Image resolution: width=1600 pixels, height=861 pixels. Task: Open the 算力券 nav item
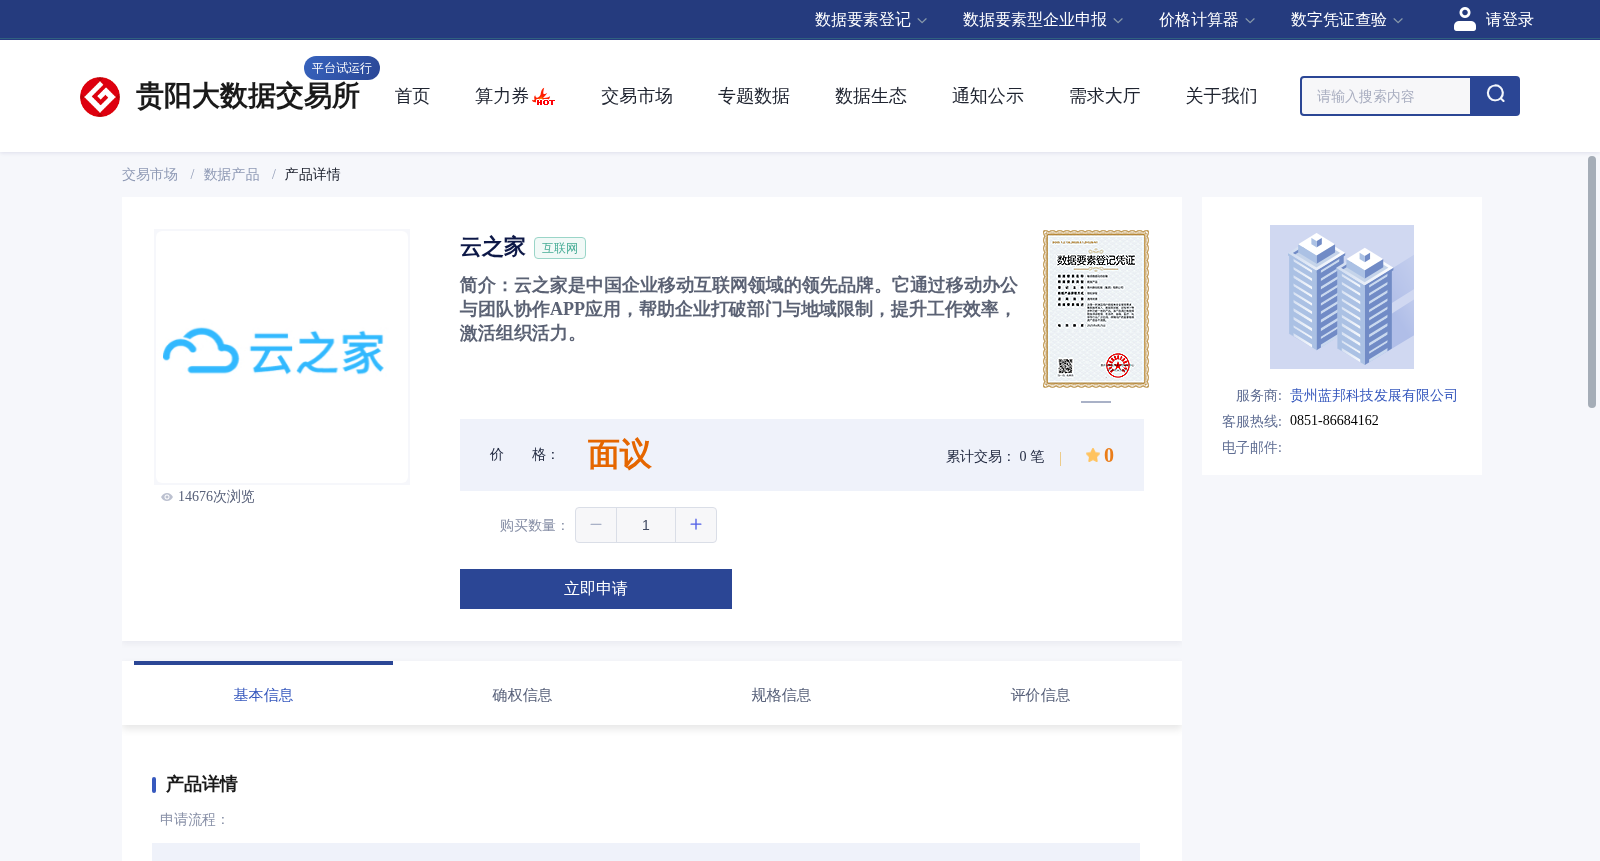(502, 96)
